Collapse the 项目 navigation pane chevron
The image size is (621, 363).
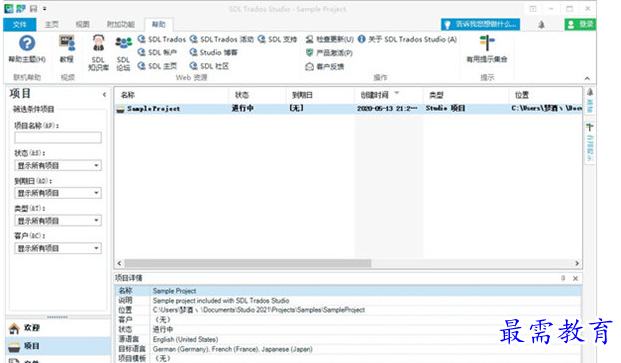tap(104, 94)
